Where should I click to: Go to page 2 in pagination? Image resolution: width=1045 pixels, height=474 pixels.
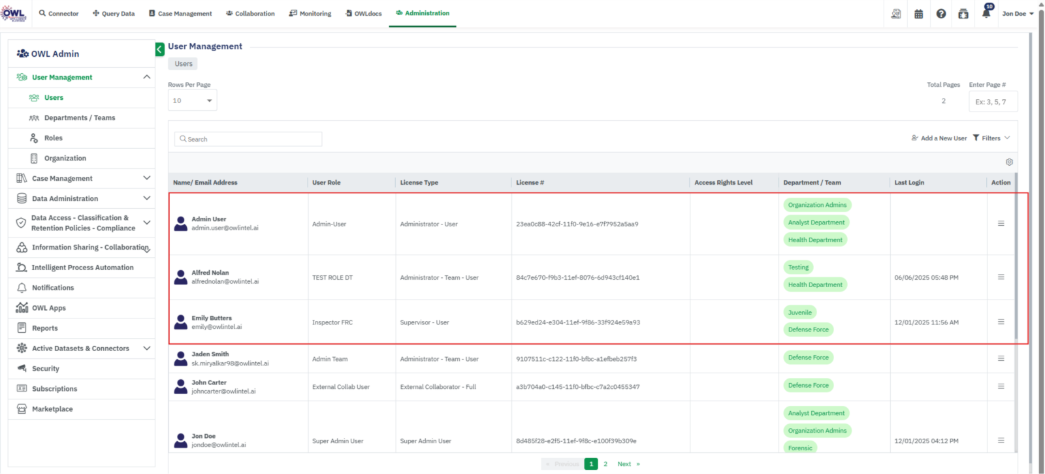(605, 464)
